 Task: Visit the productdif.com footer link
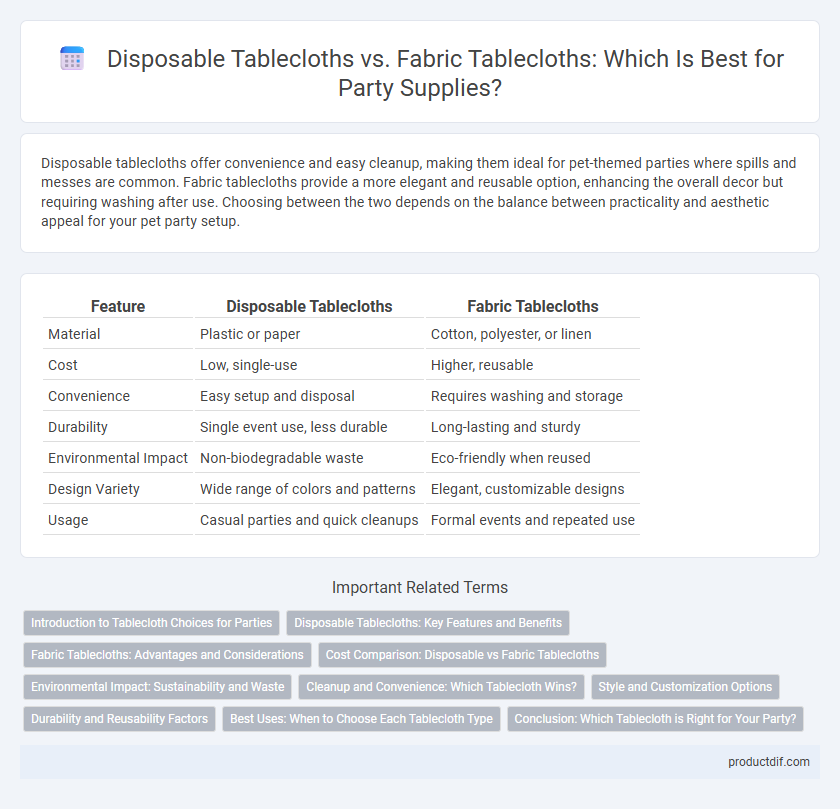click(769, 762)
